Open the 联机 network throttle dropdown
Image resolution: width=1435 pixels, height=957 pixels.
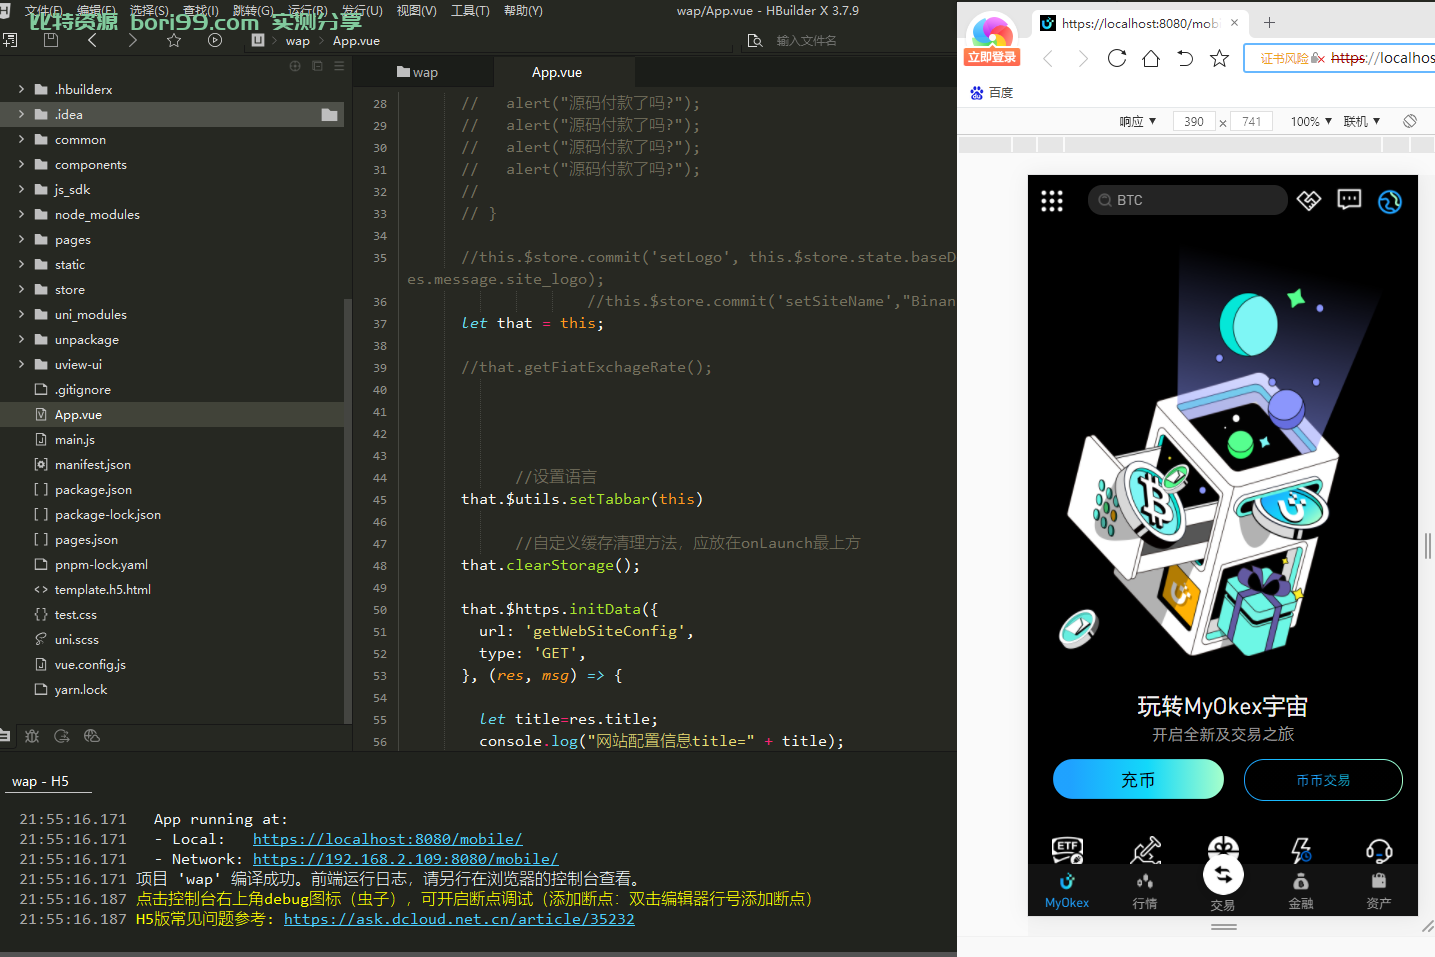pos(1362,121)
